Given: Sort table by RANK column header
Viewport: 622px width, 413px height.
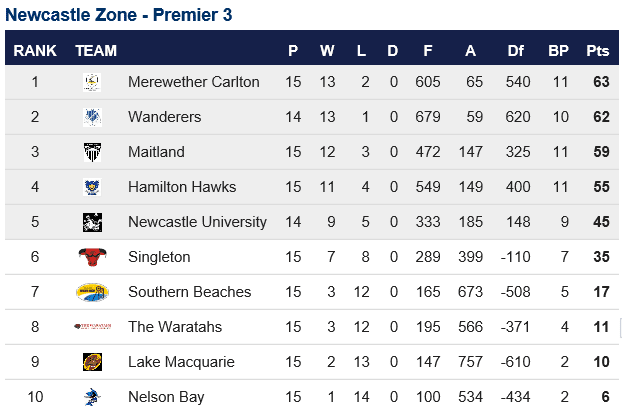Looking at the screenshot, I should click(35, 51).
